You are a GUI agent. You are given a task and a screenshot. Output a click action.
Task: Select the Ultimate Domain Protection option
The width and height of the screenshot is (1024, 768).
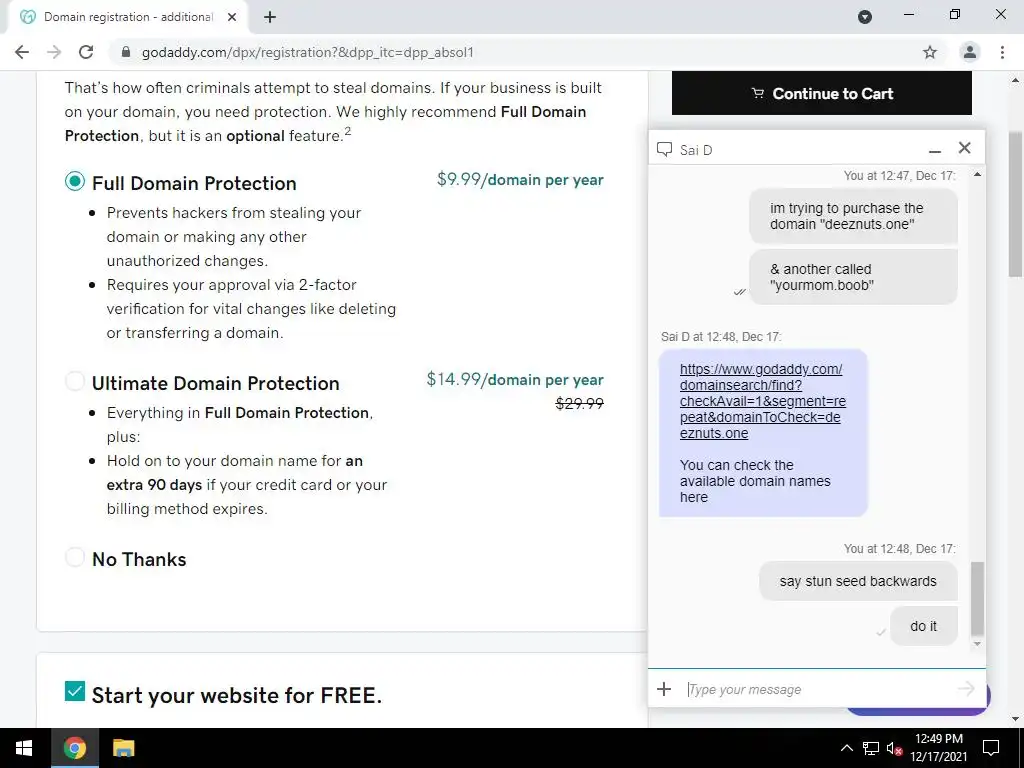(75, 381)
